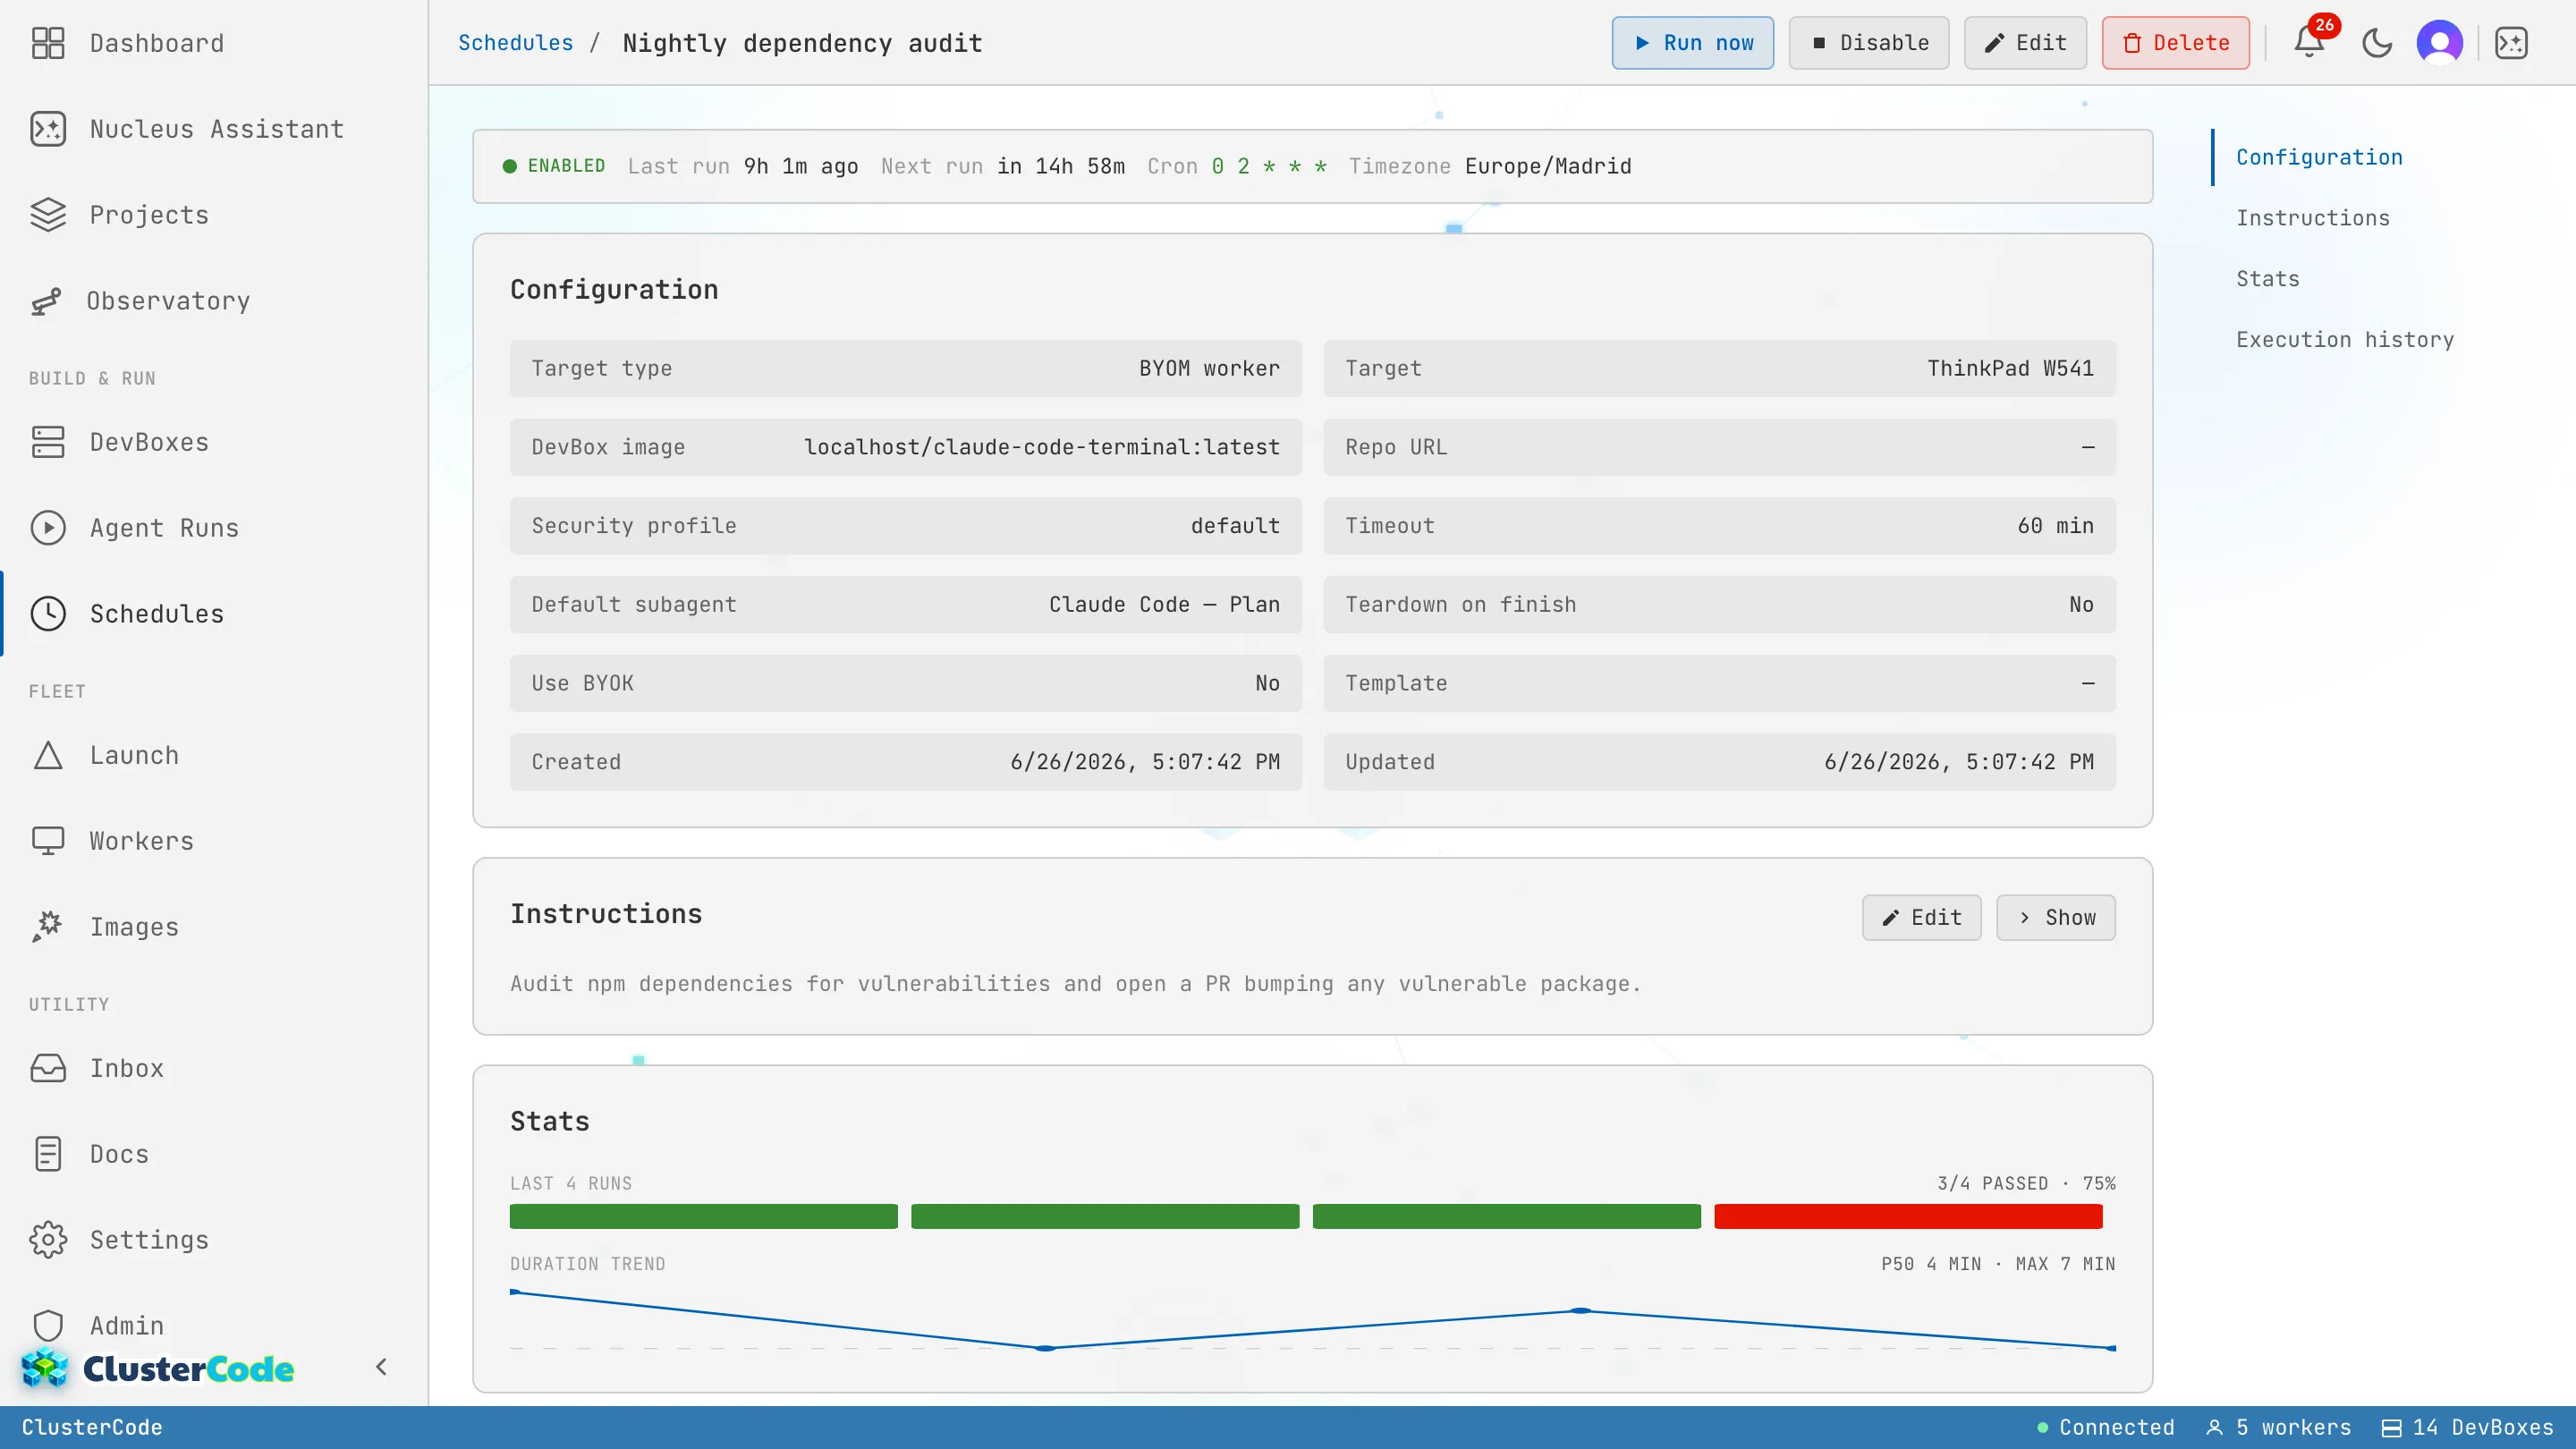Disable the schedule
2576x1449 pixels.
coord(1869,43)
